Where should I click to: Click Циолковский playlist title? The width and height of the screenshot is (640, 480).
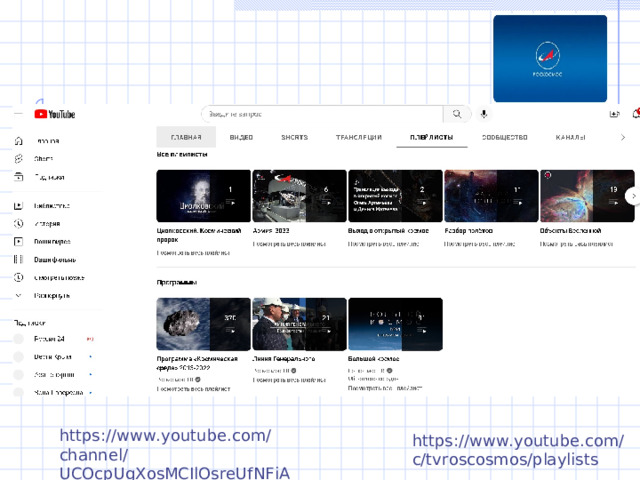[x=199, y=235]
